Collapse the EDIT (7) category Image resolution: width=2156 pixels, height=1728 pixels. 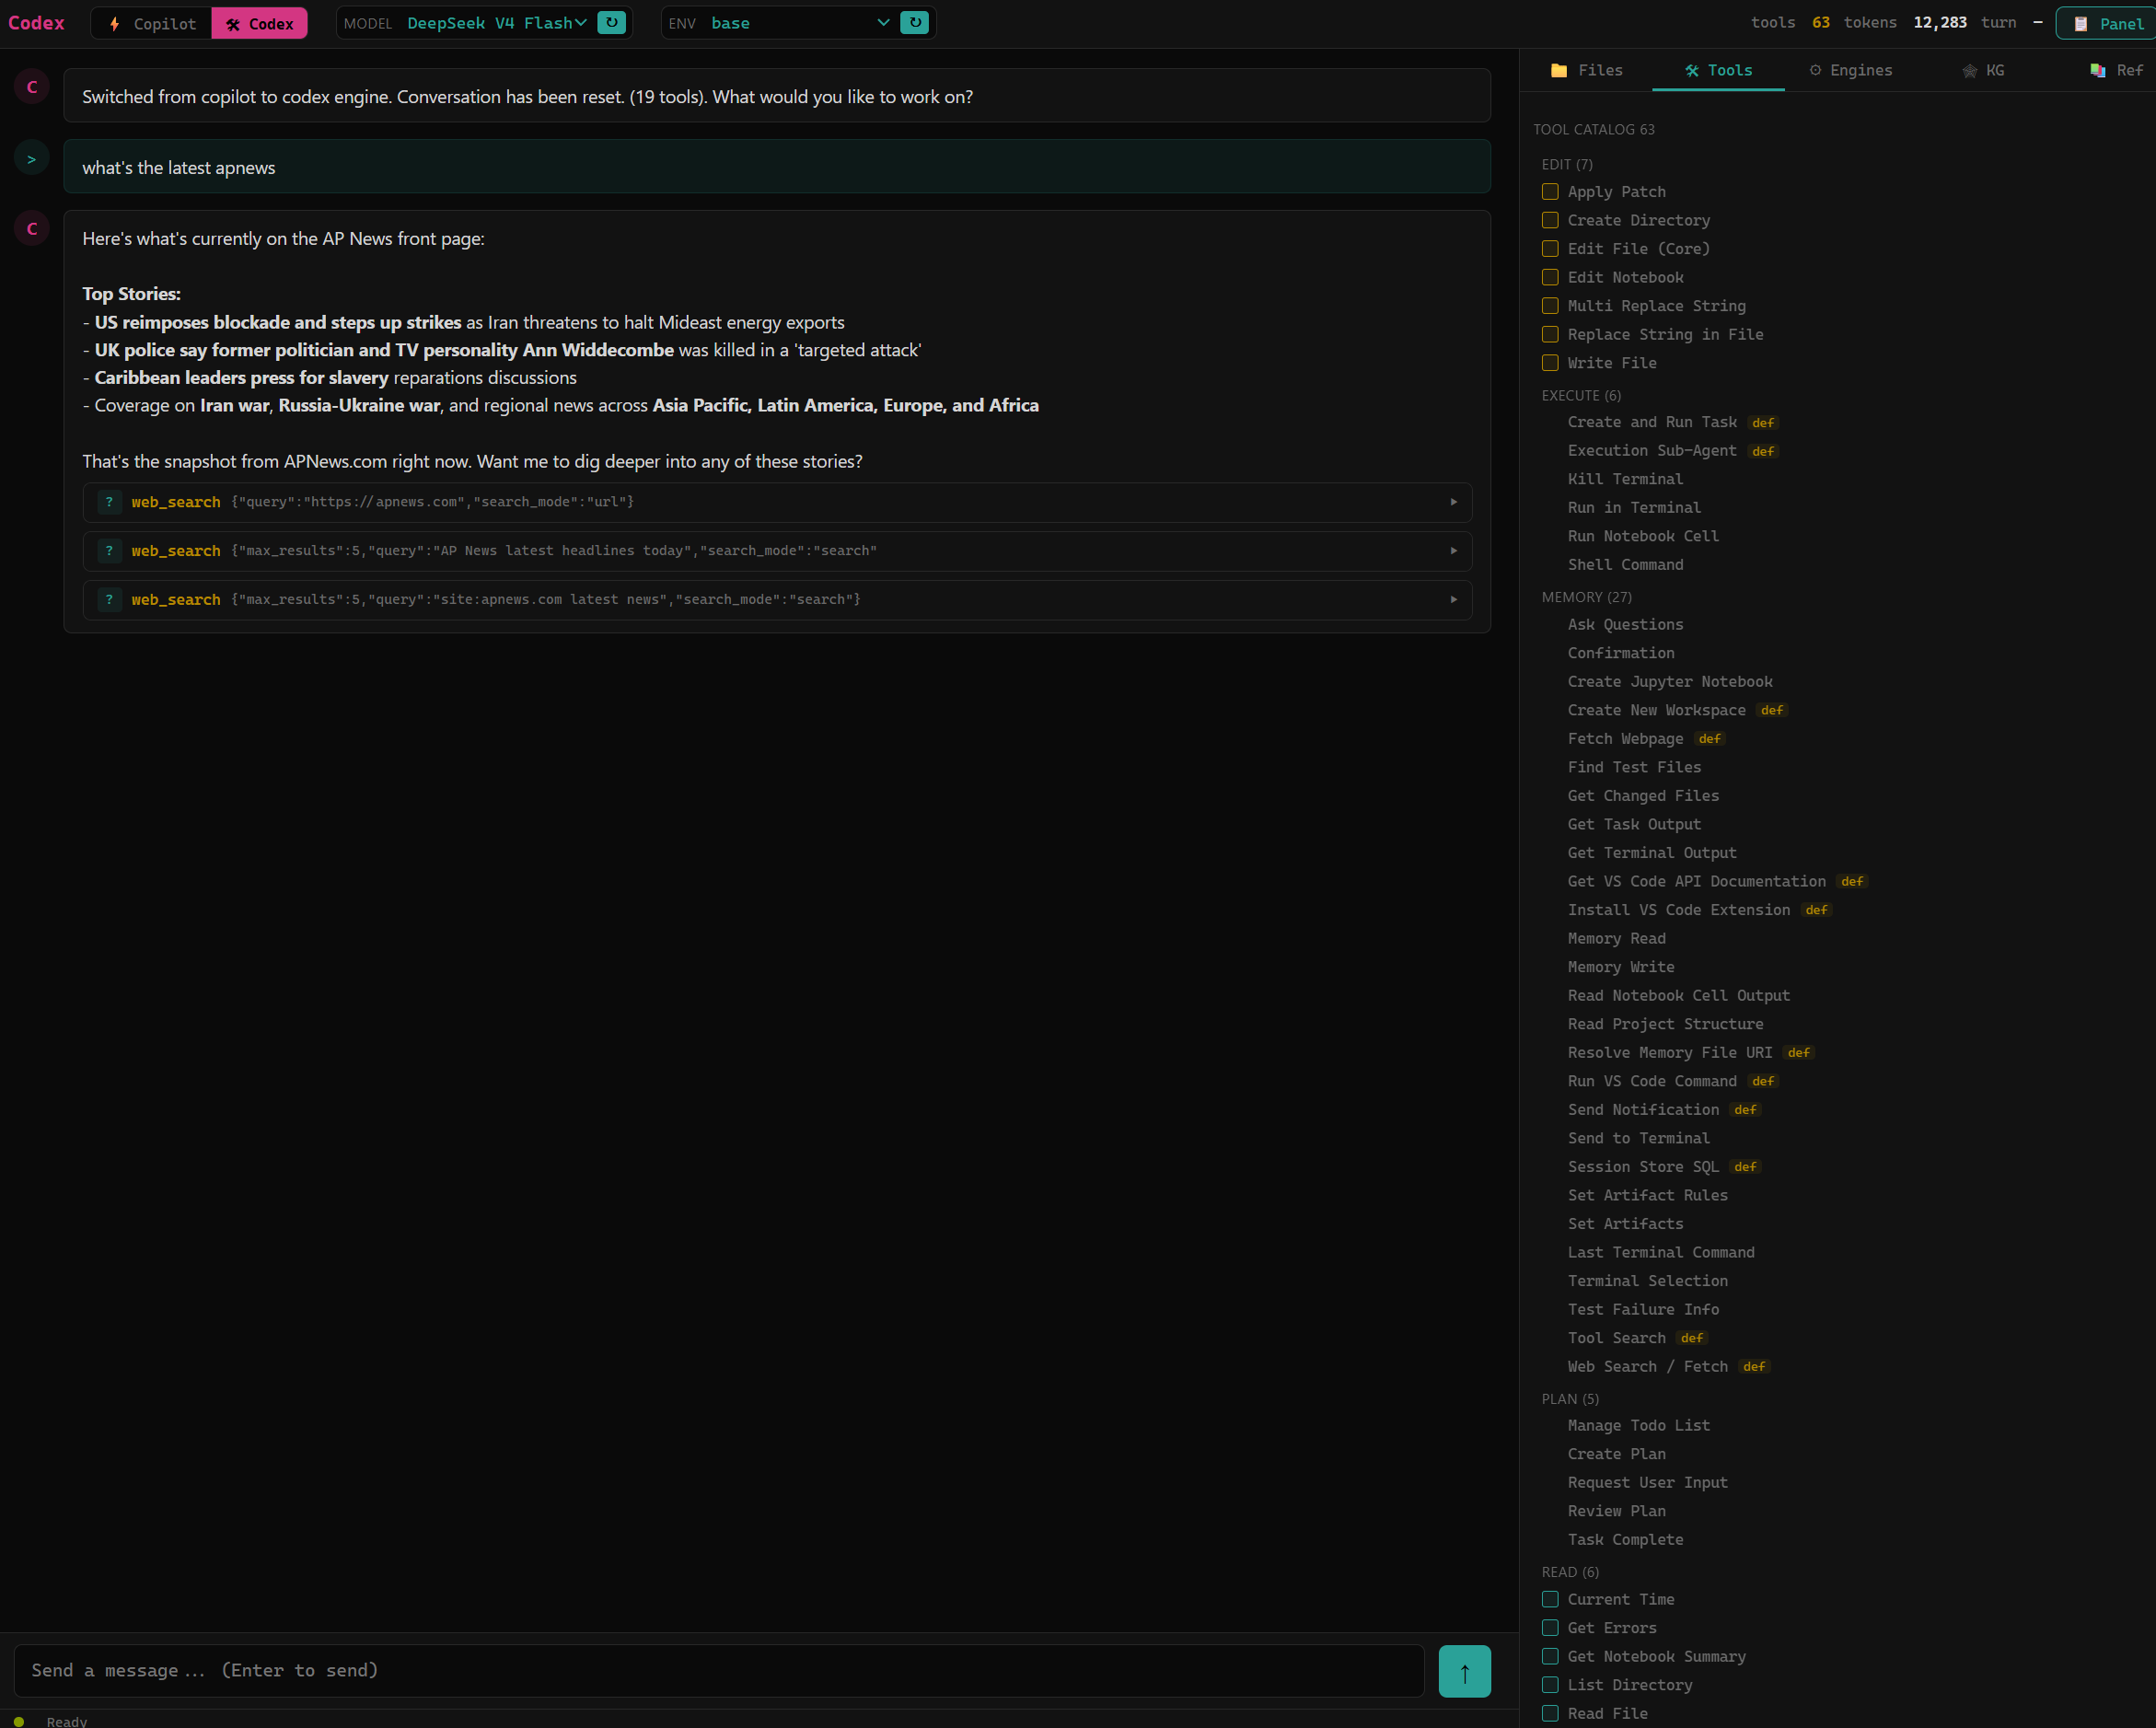coord(1567,164)
